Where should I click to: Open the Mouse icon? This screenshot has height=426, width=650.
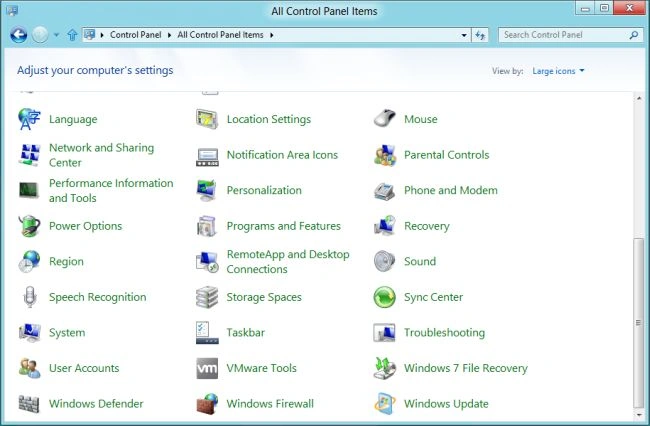[384, 119]
